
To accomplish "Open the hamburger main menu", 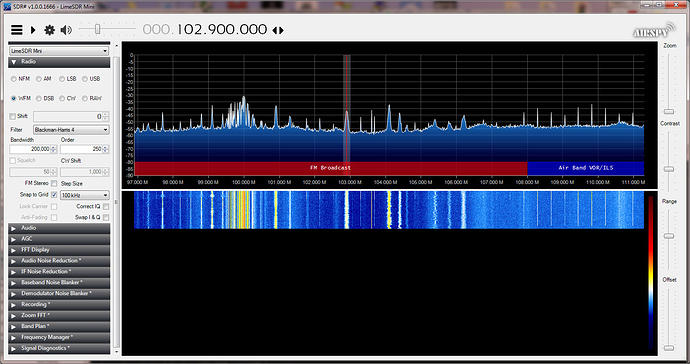I will pos(17,30).
